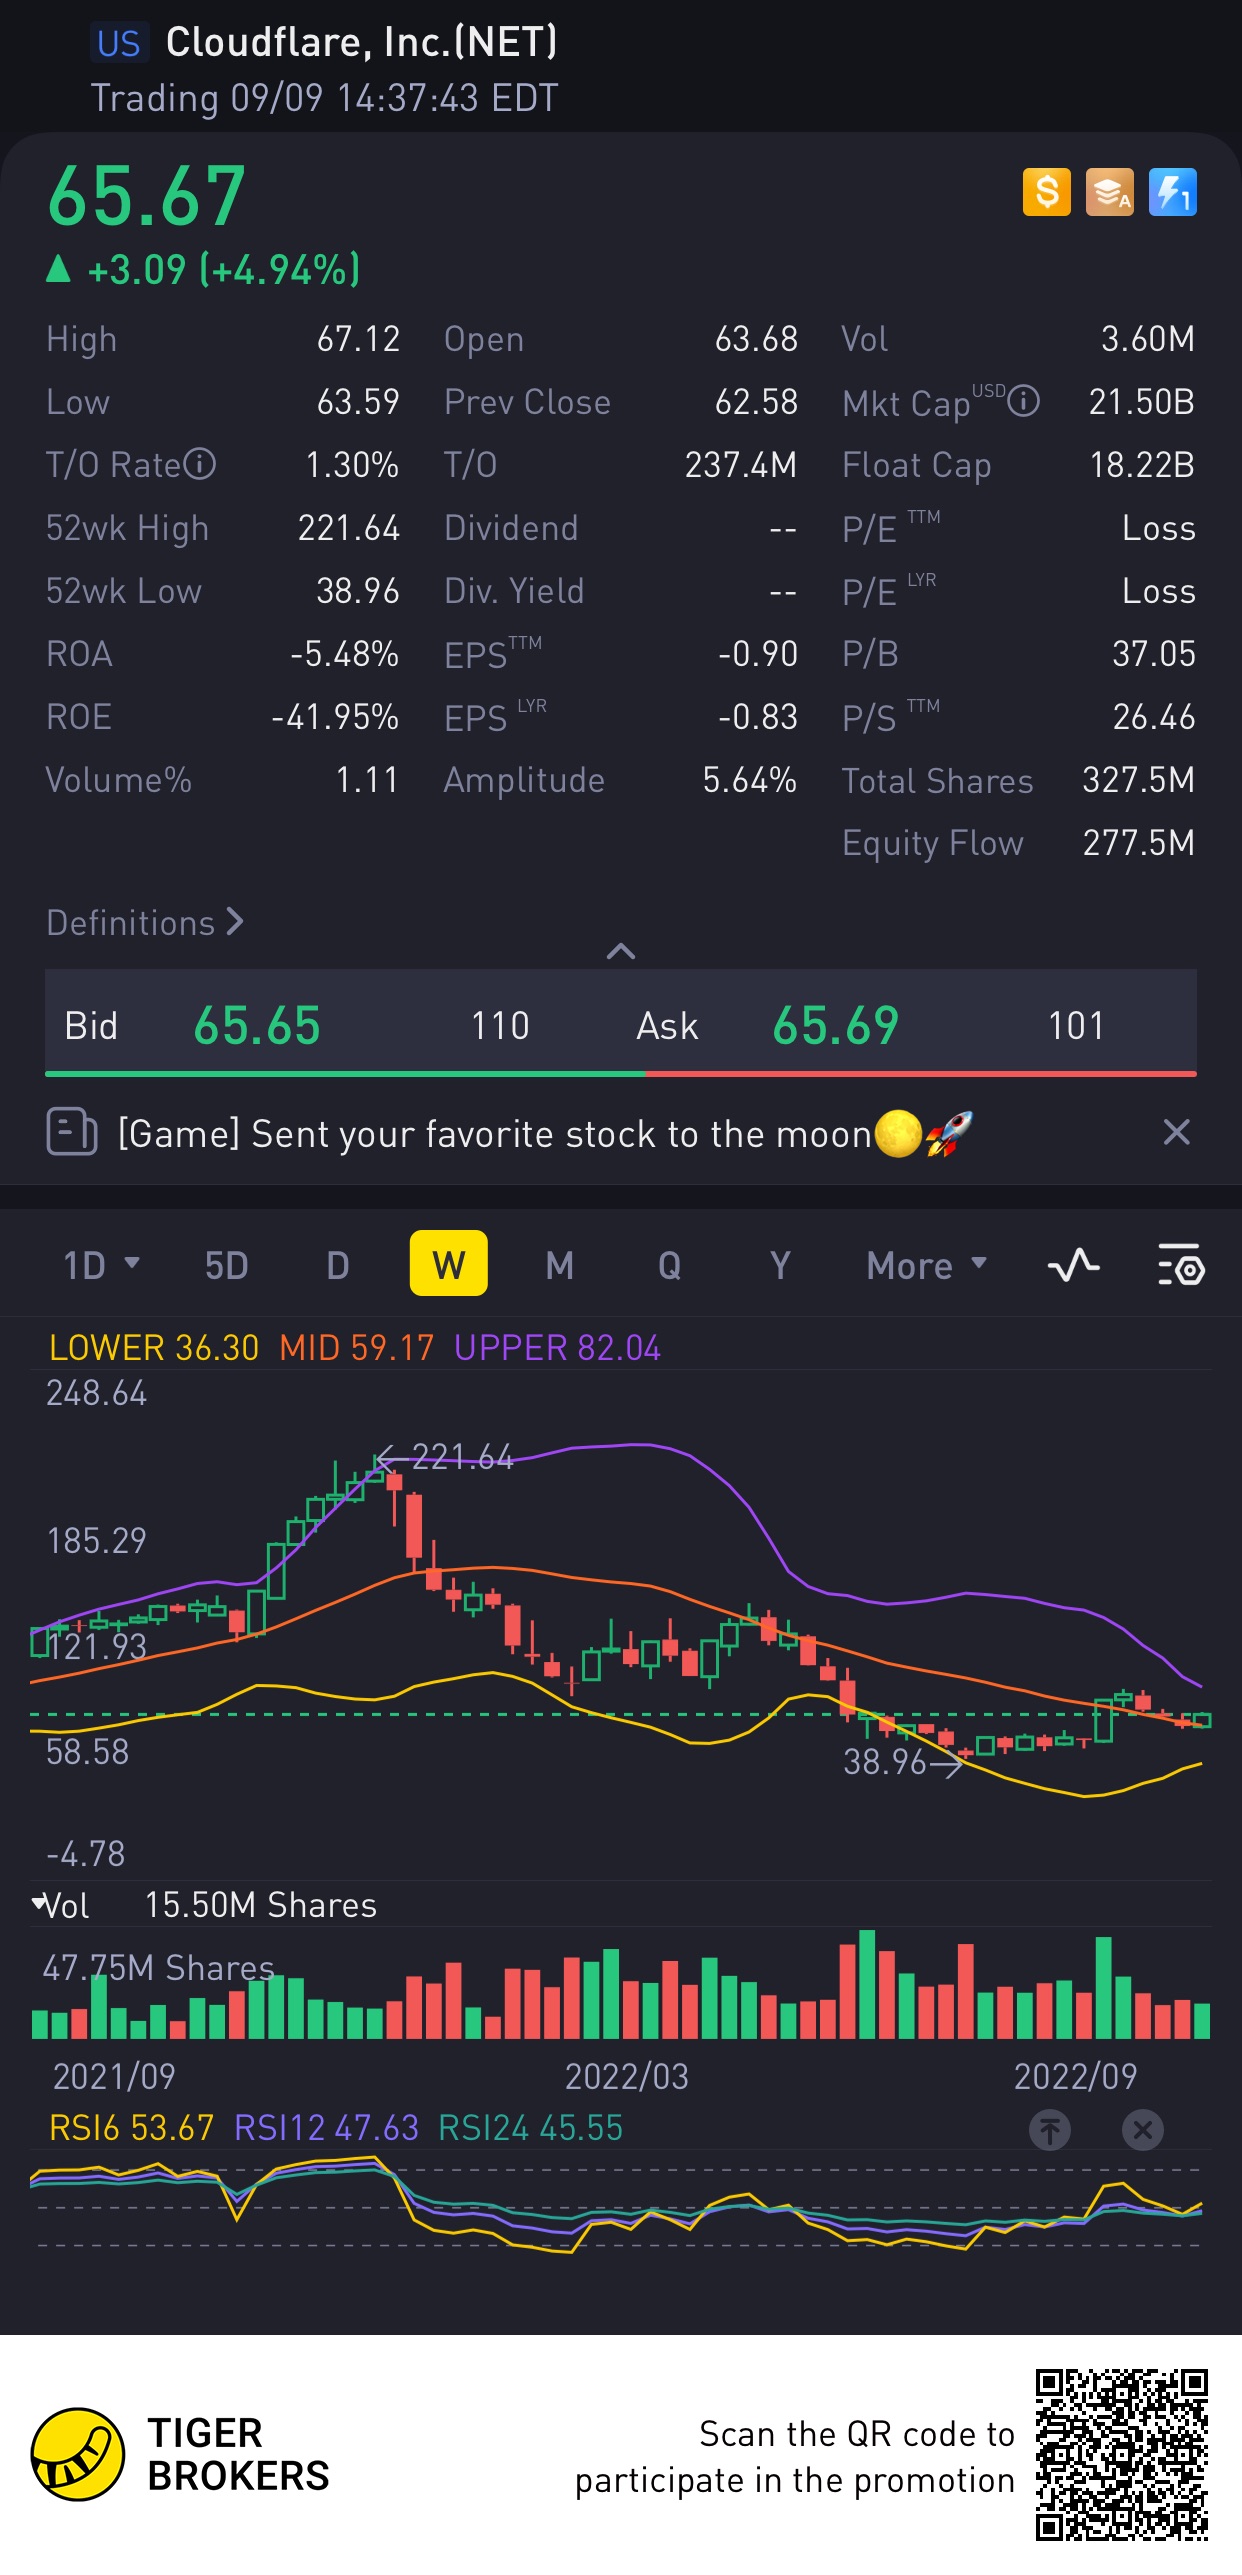Screen dimensions: 1242x2575
Task: Tap the Bollinger MID 59.17 label
Action: pos(357,1347)
